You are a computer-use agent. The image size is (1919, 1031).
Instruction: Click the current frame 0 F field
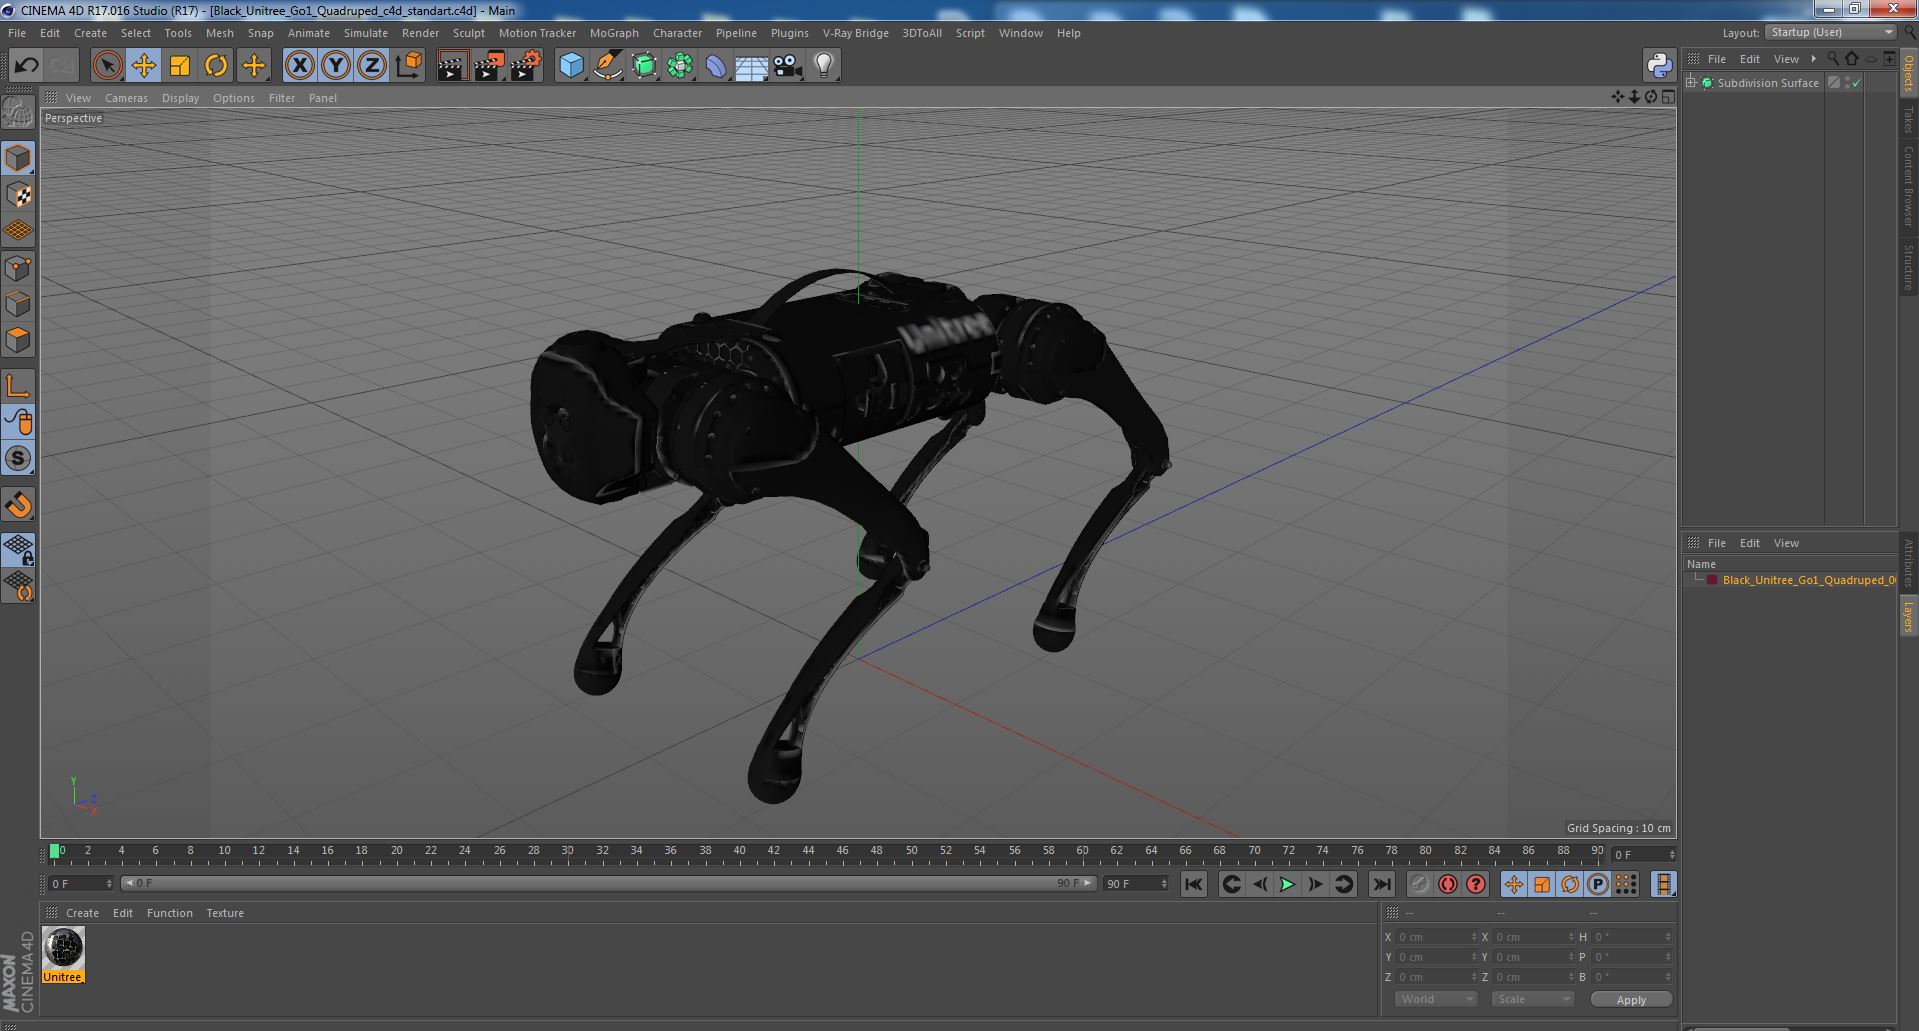coord(80,883)
